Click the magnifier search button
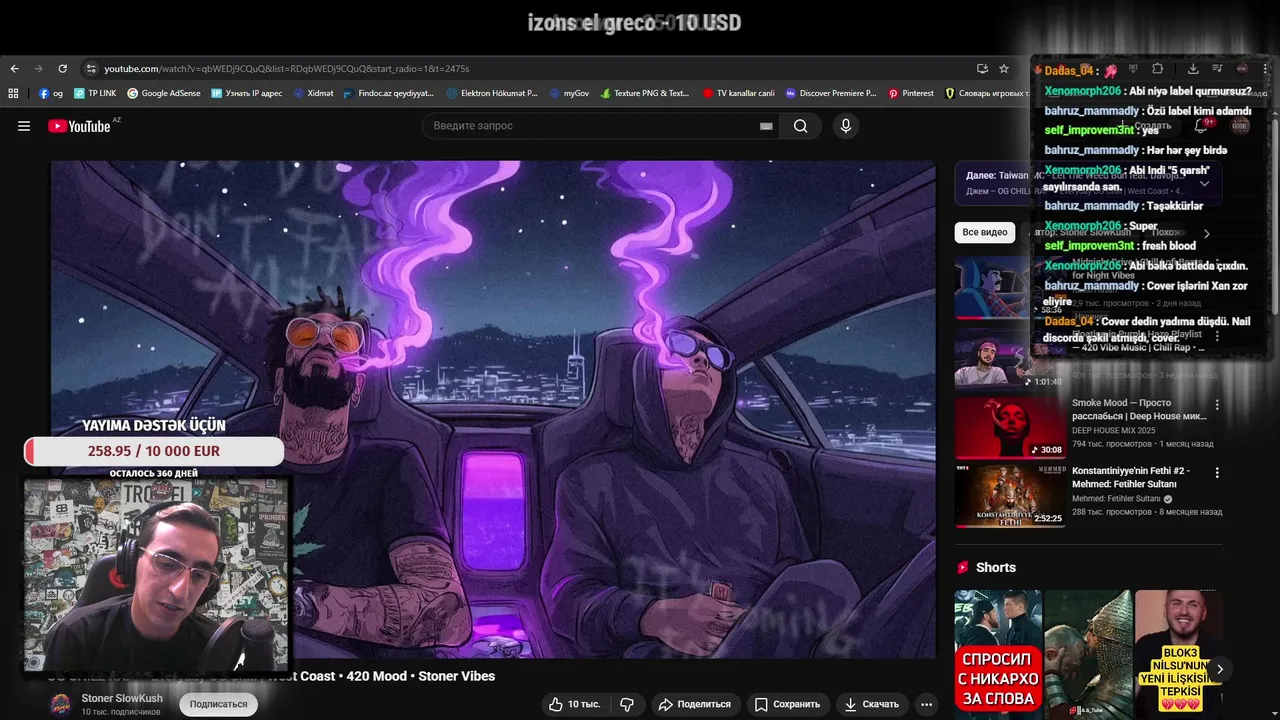This screenshot has width=1280, height=720. point(800,126)
